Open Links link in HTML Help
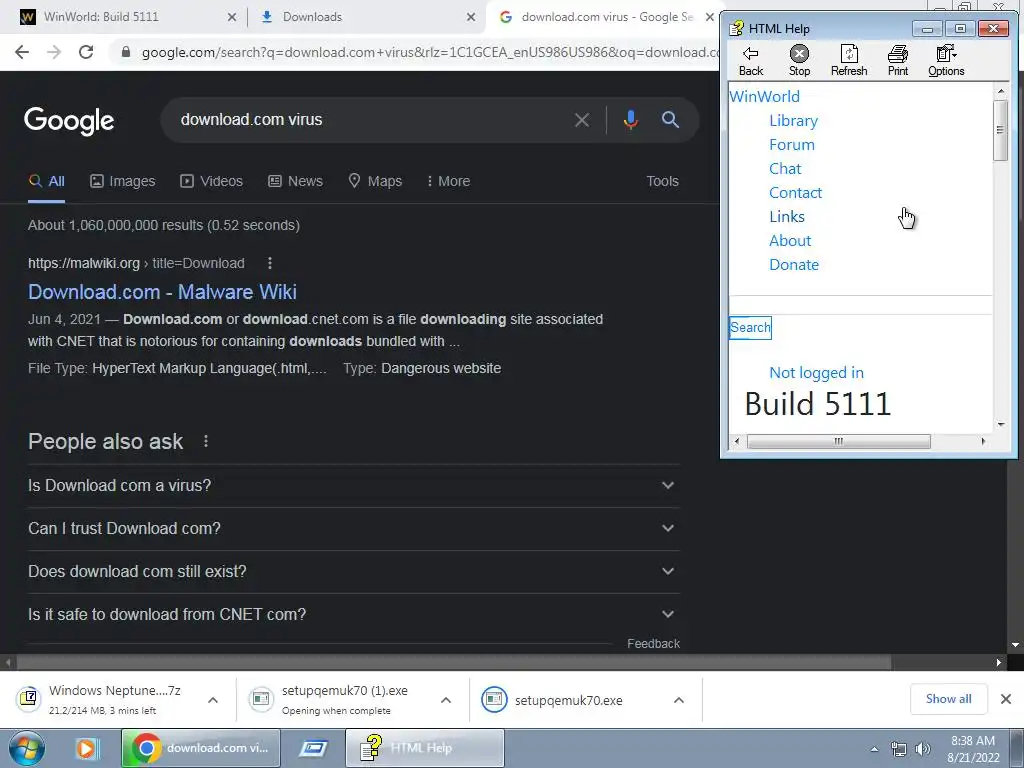Viewport: 1024px width, 768px height. coord(787,217)
